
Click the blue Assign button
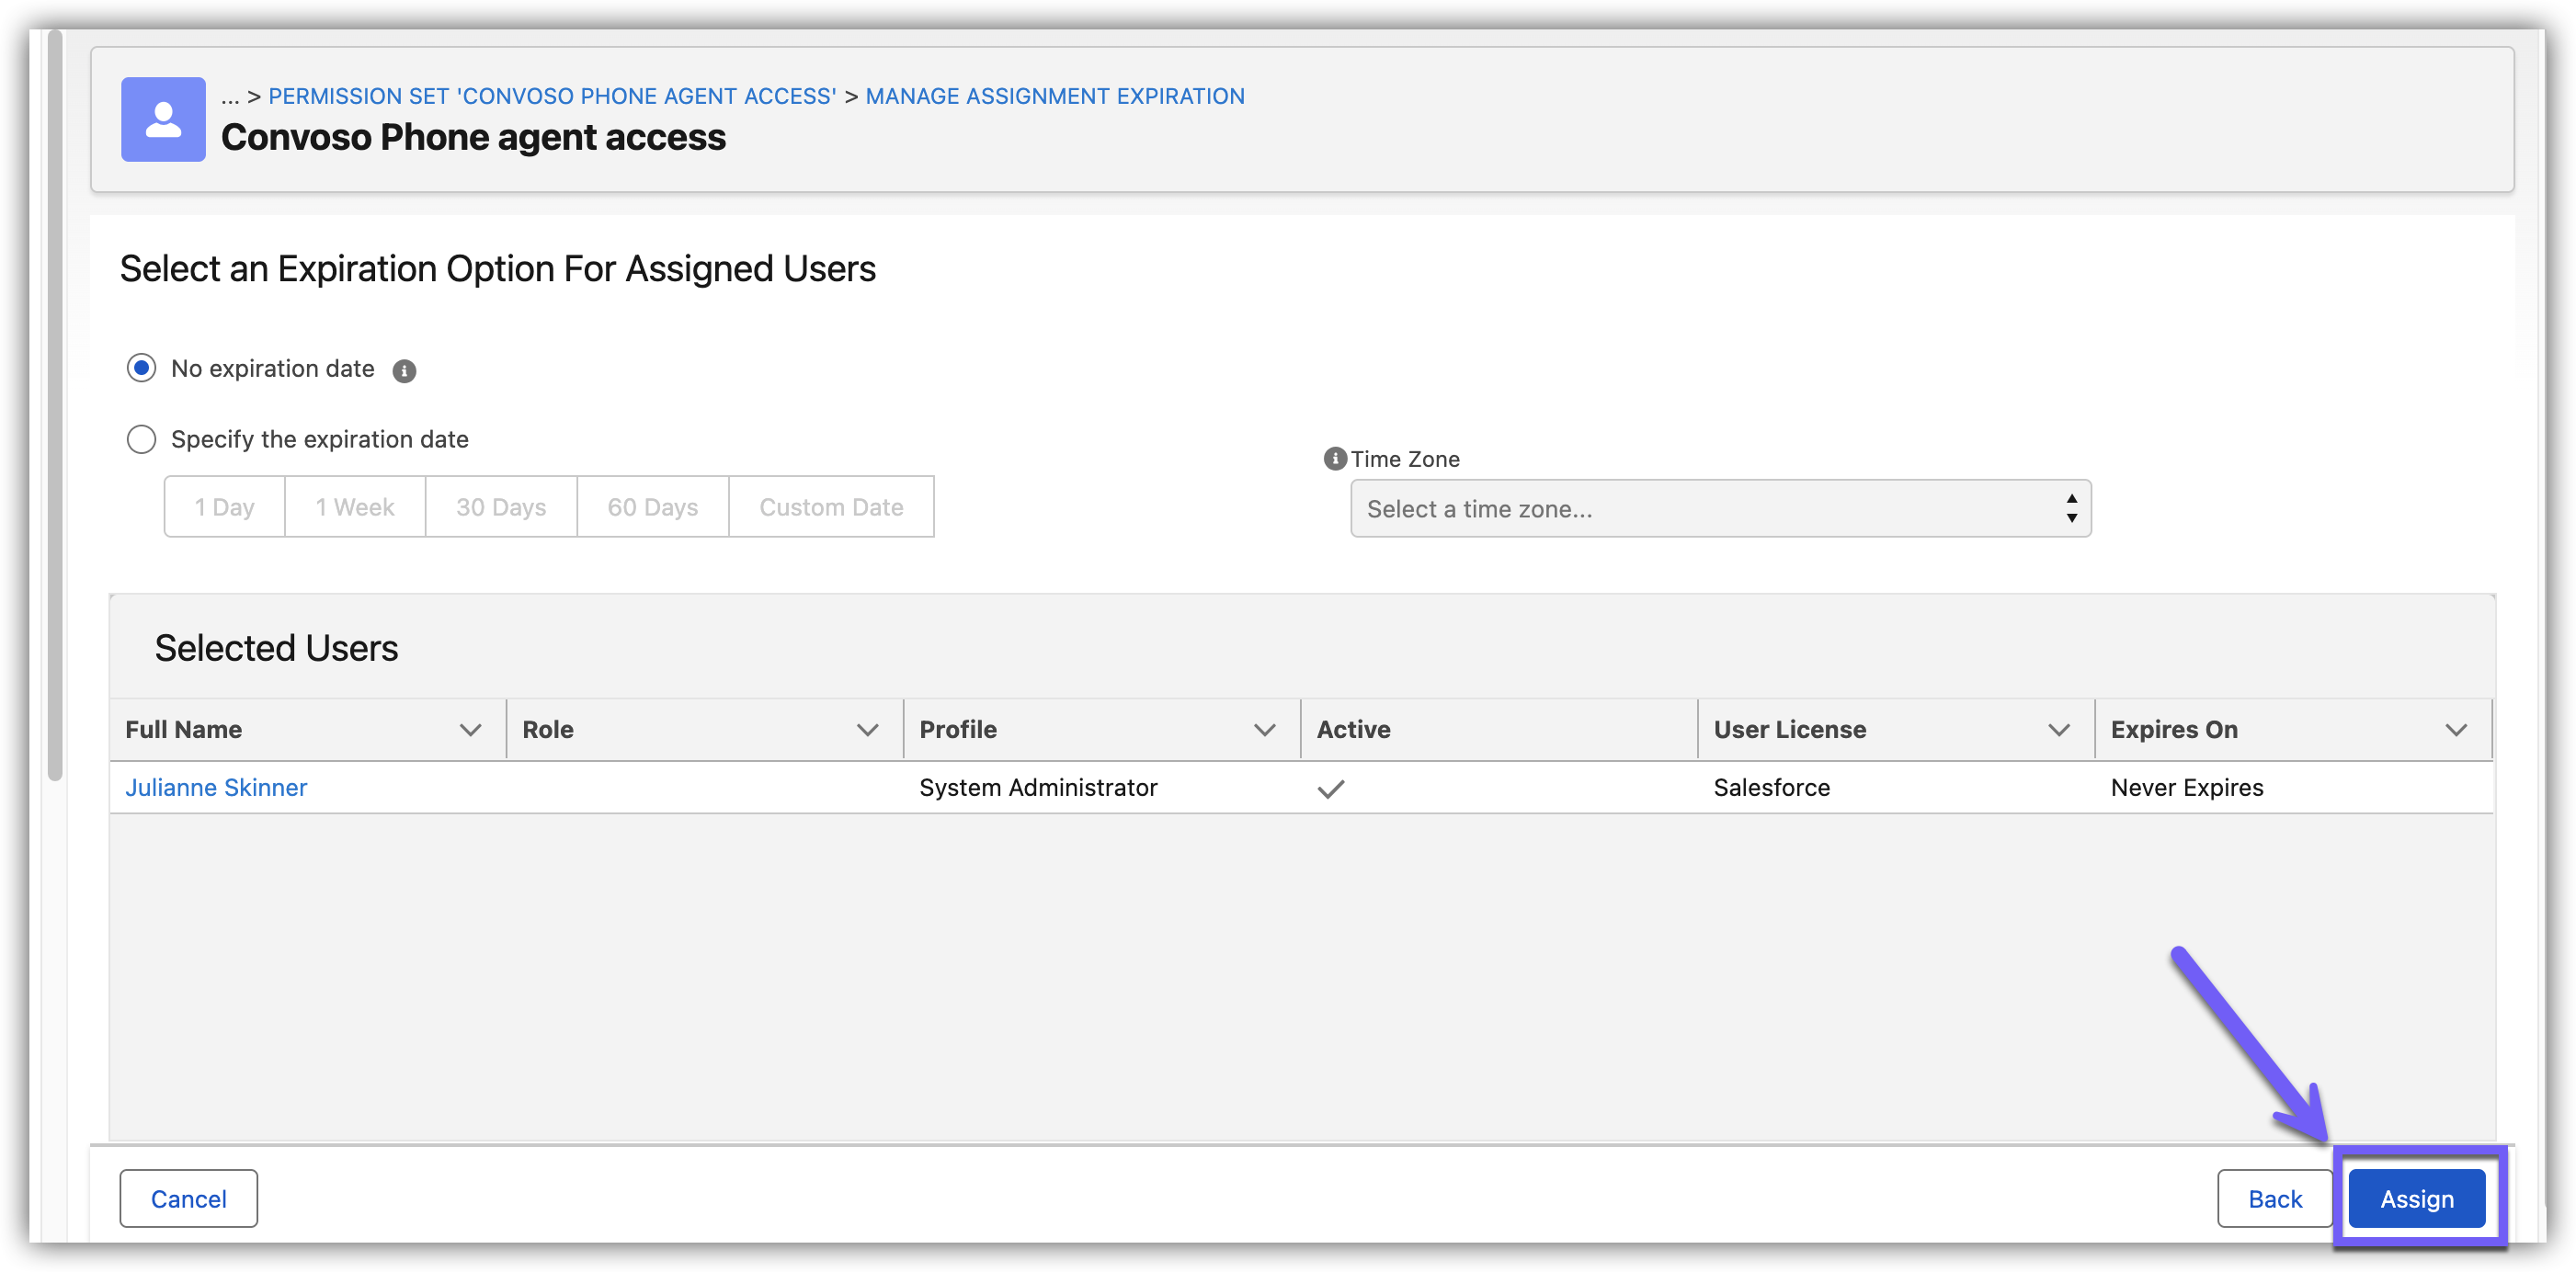pyautogui.click(x=2416, y=1199)
